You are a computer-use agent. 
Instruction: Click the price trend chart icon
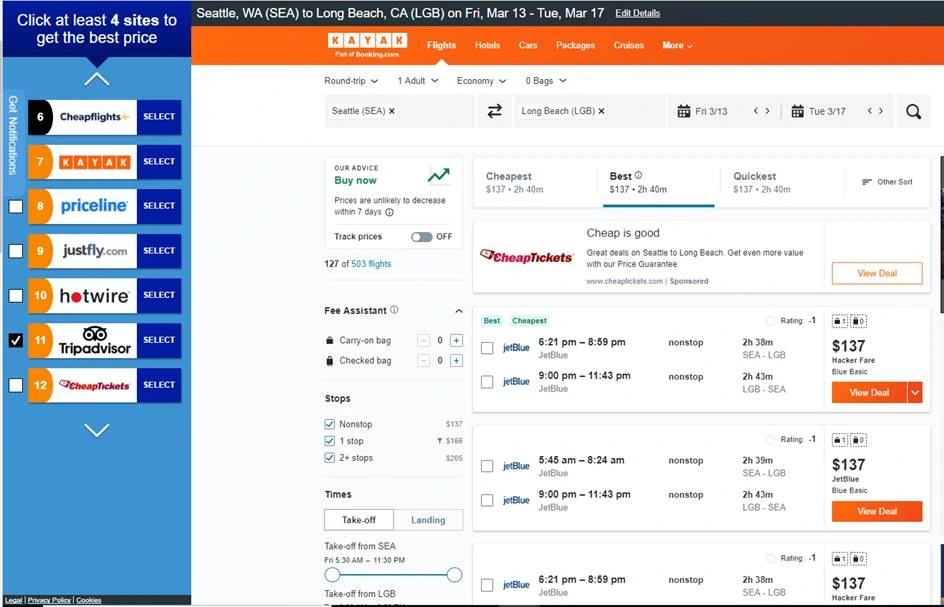coord(439,175)
